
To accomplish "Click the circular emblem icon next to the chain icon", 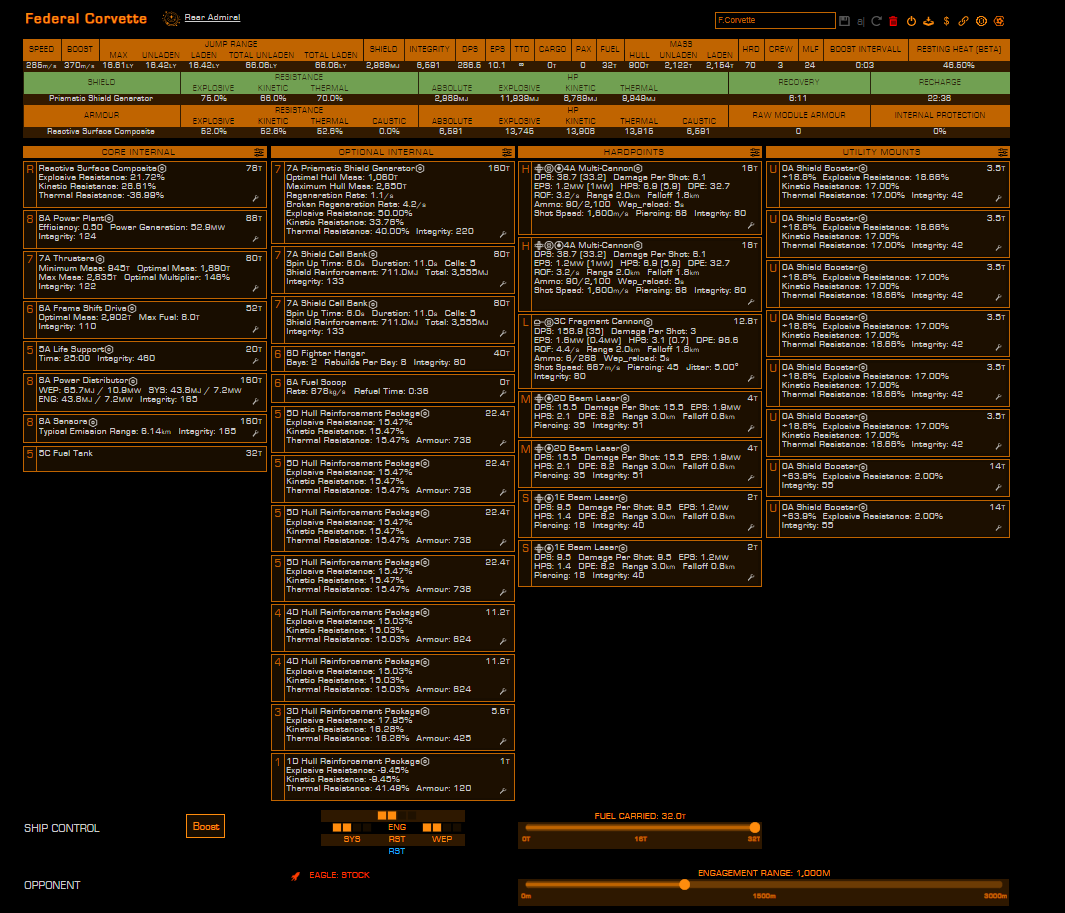I will 981,21.
